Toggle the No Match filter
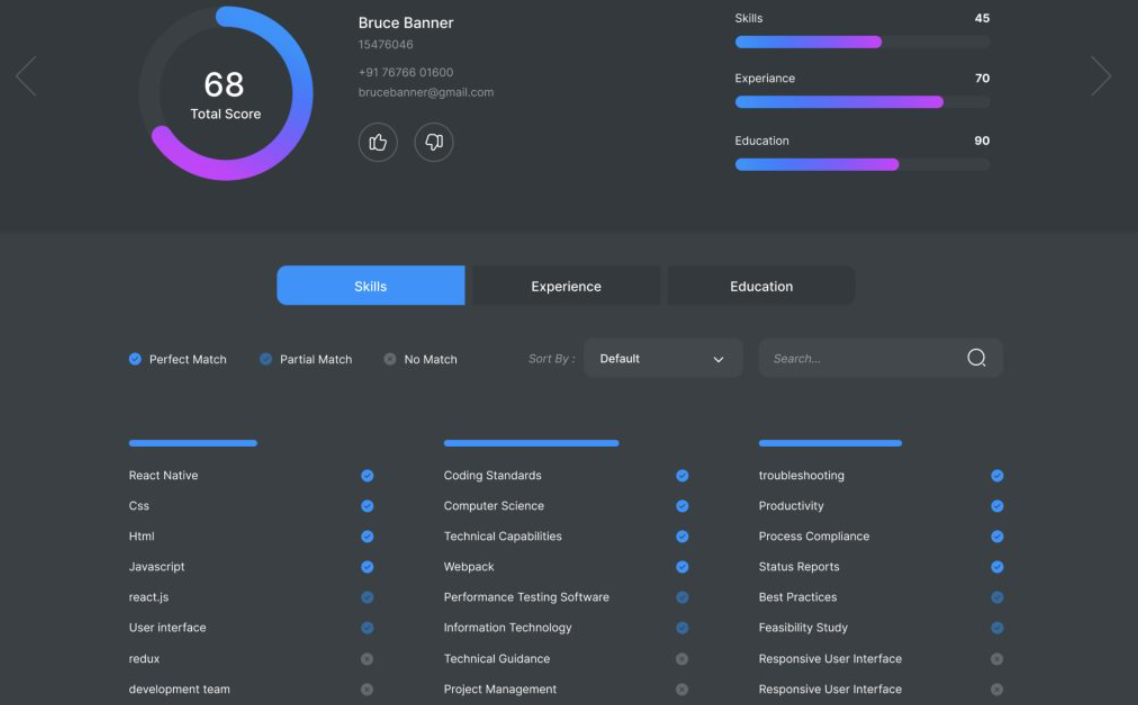1138x705 pixels. pos(420,359)
